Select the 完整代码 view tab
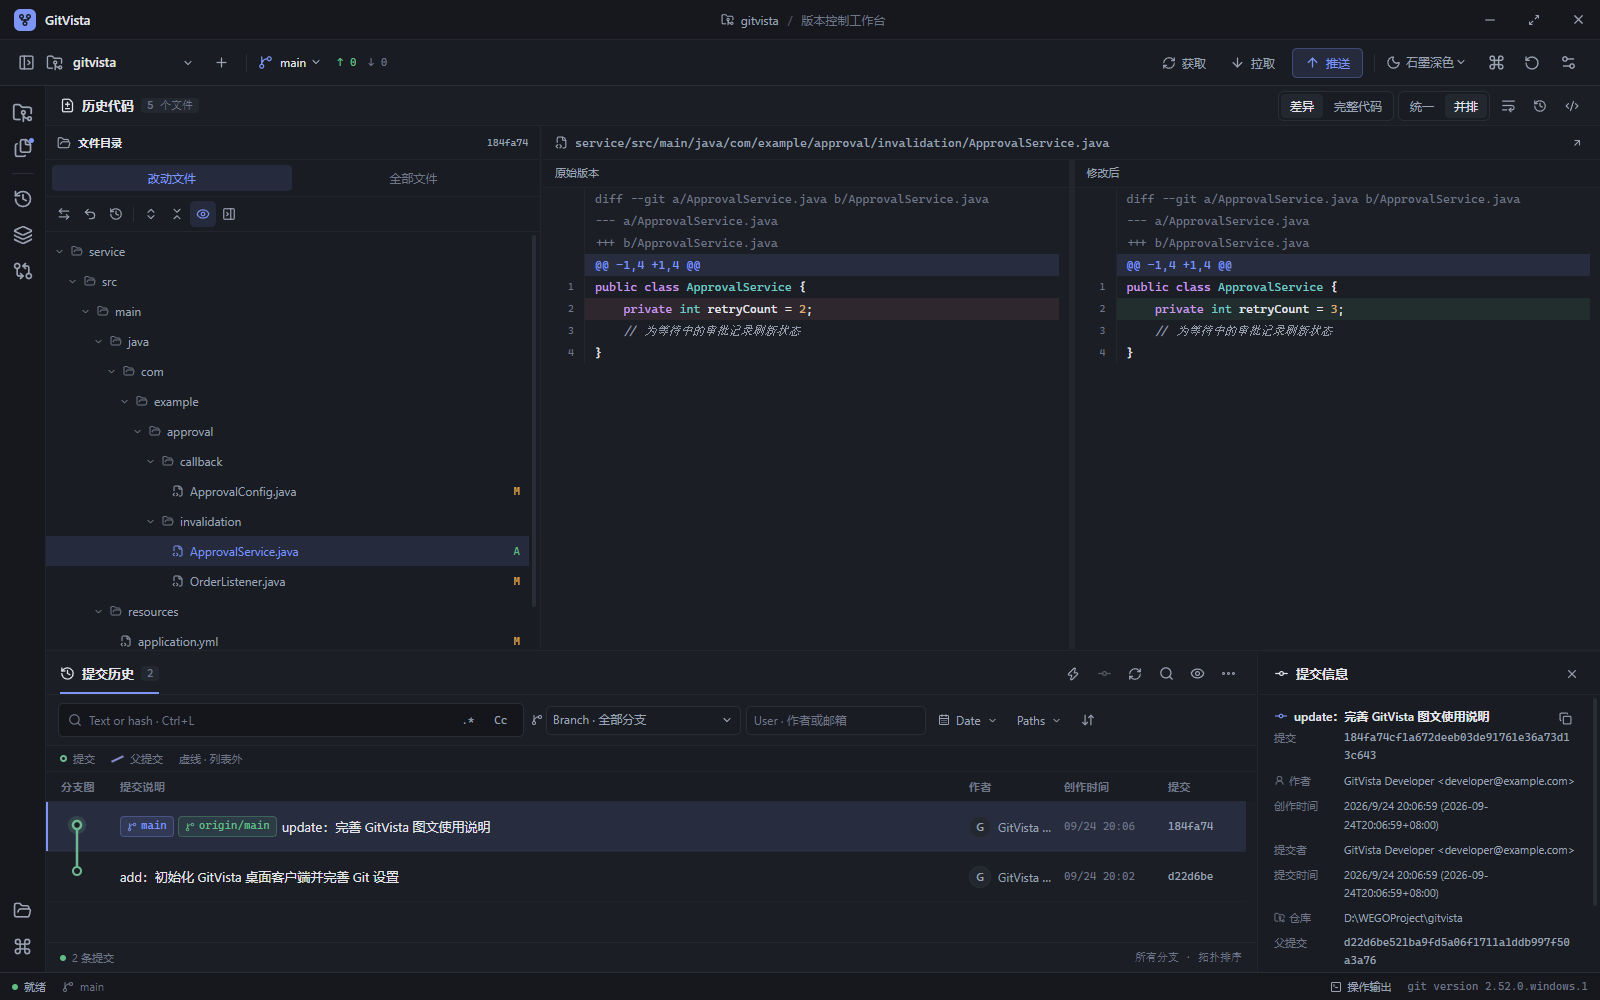This screenshot has height=1000, width=1600. coord(1357,106)
